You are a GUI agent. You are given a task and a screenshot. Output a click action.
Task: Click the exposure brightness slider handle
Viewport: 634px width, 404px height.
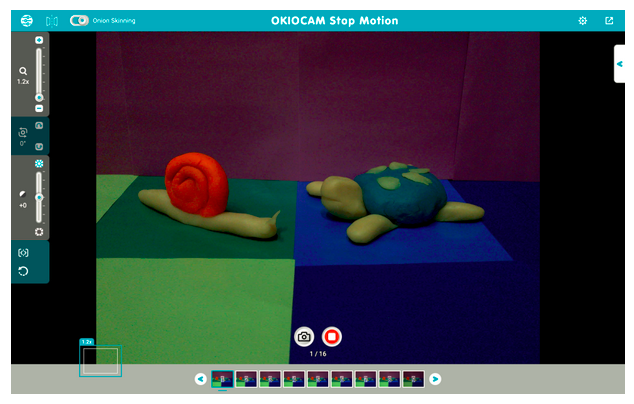point(39,197)
